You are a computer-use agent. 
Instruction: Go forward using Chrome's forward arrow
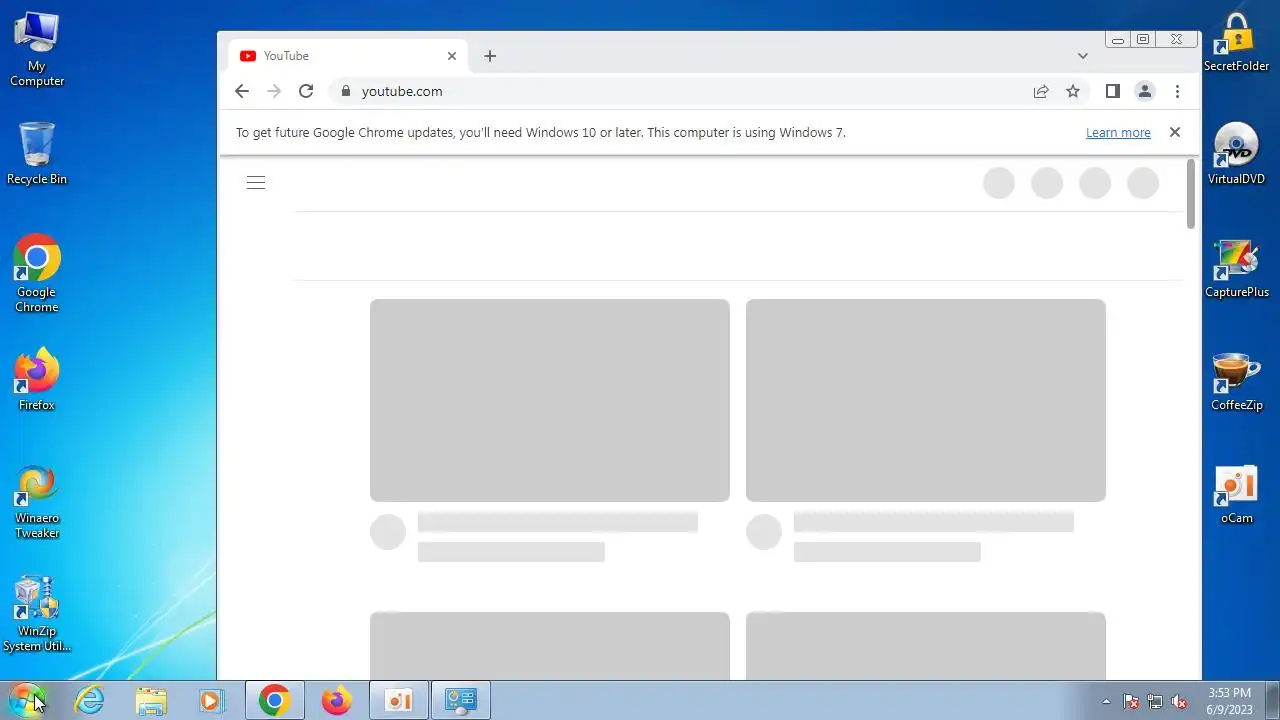274,91
